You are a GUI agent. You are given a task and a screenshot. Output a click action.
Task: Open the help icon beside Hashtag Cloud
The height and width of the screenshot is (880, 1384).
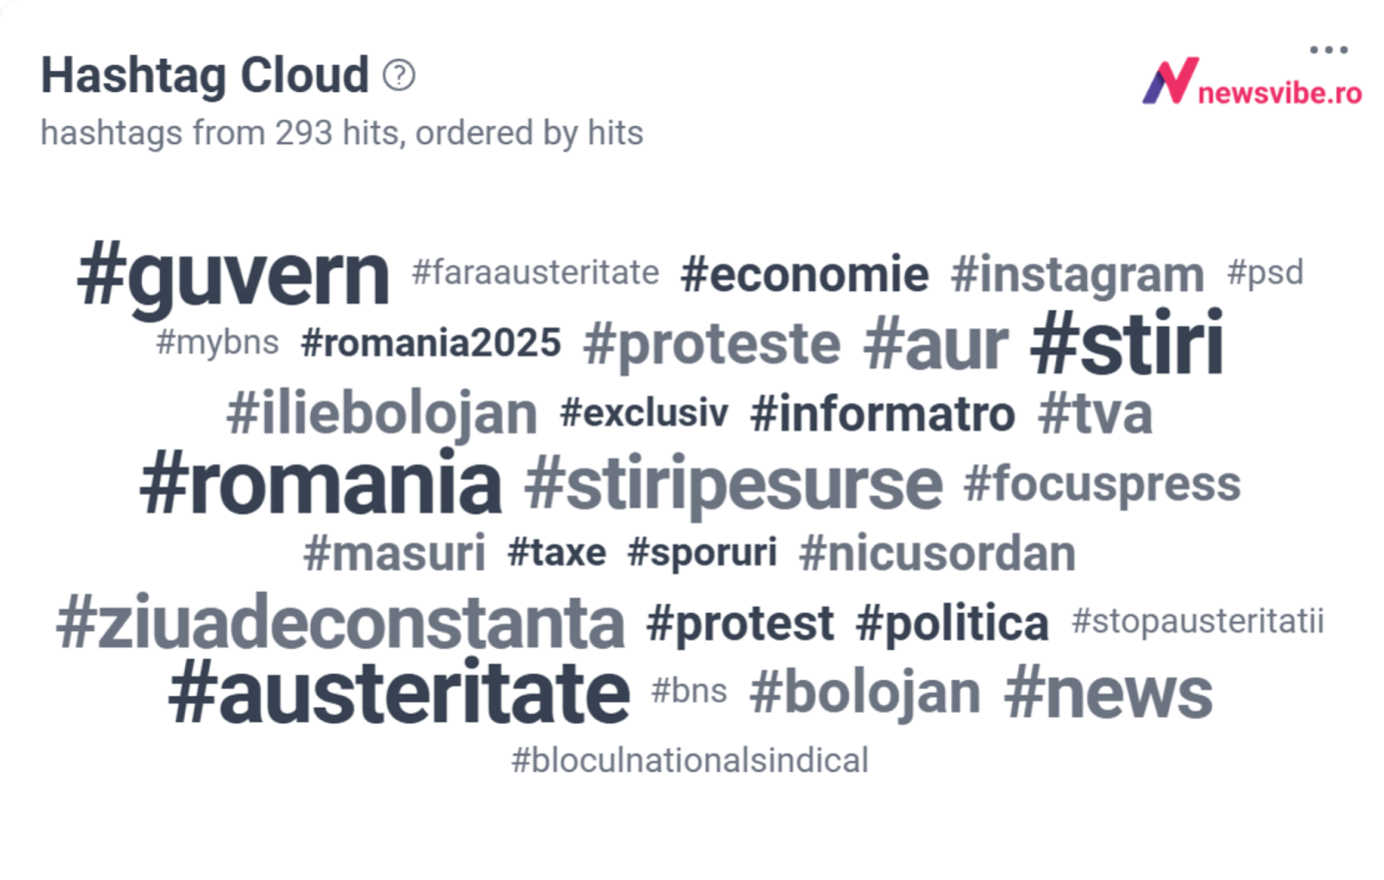pos(399,75)
